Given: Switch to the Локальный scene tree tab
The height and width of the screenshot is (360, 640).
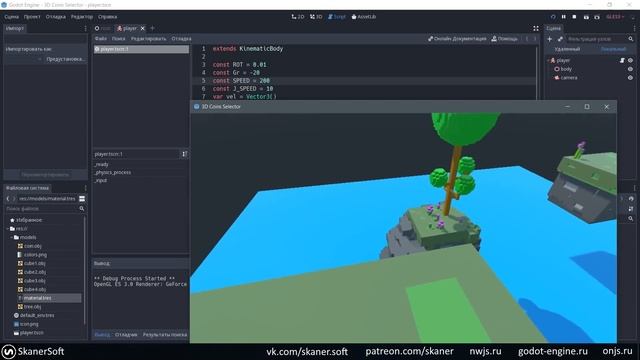Looking at the screenshot, I should (613, 49).
